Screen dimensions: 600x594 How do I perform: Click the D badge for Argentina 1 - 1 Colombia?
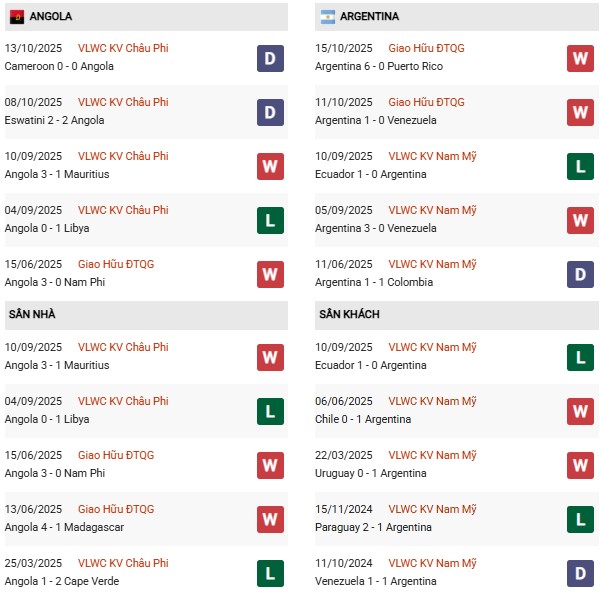pos(580,274)
